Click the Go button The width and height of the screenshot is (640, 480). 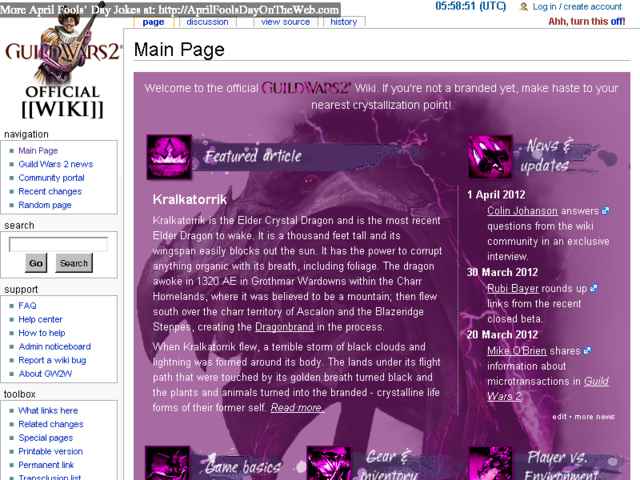36,263
